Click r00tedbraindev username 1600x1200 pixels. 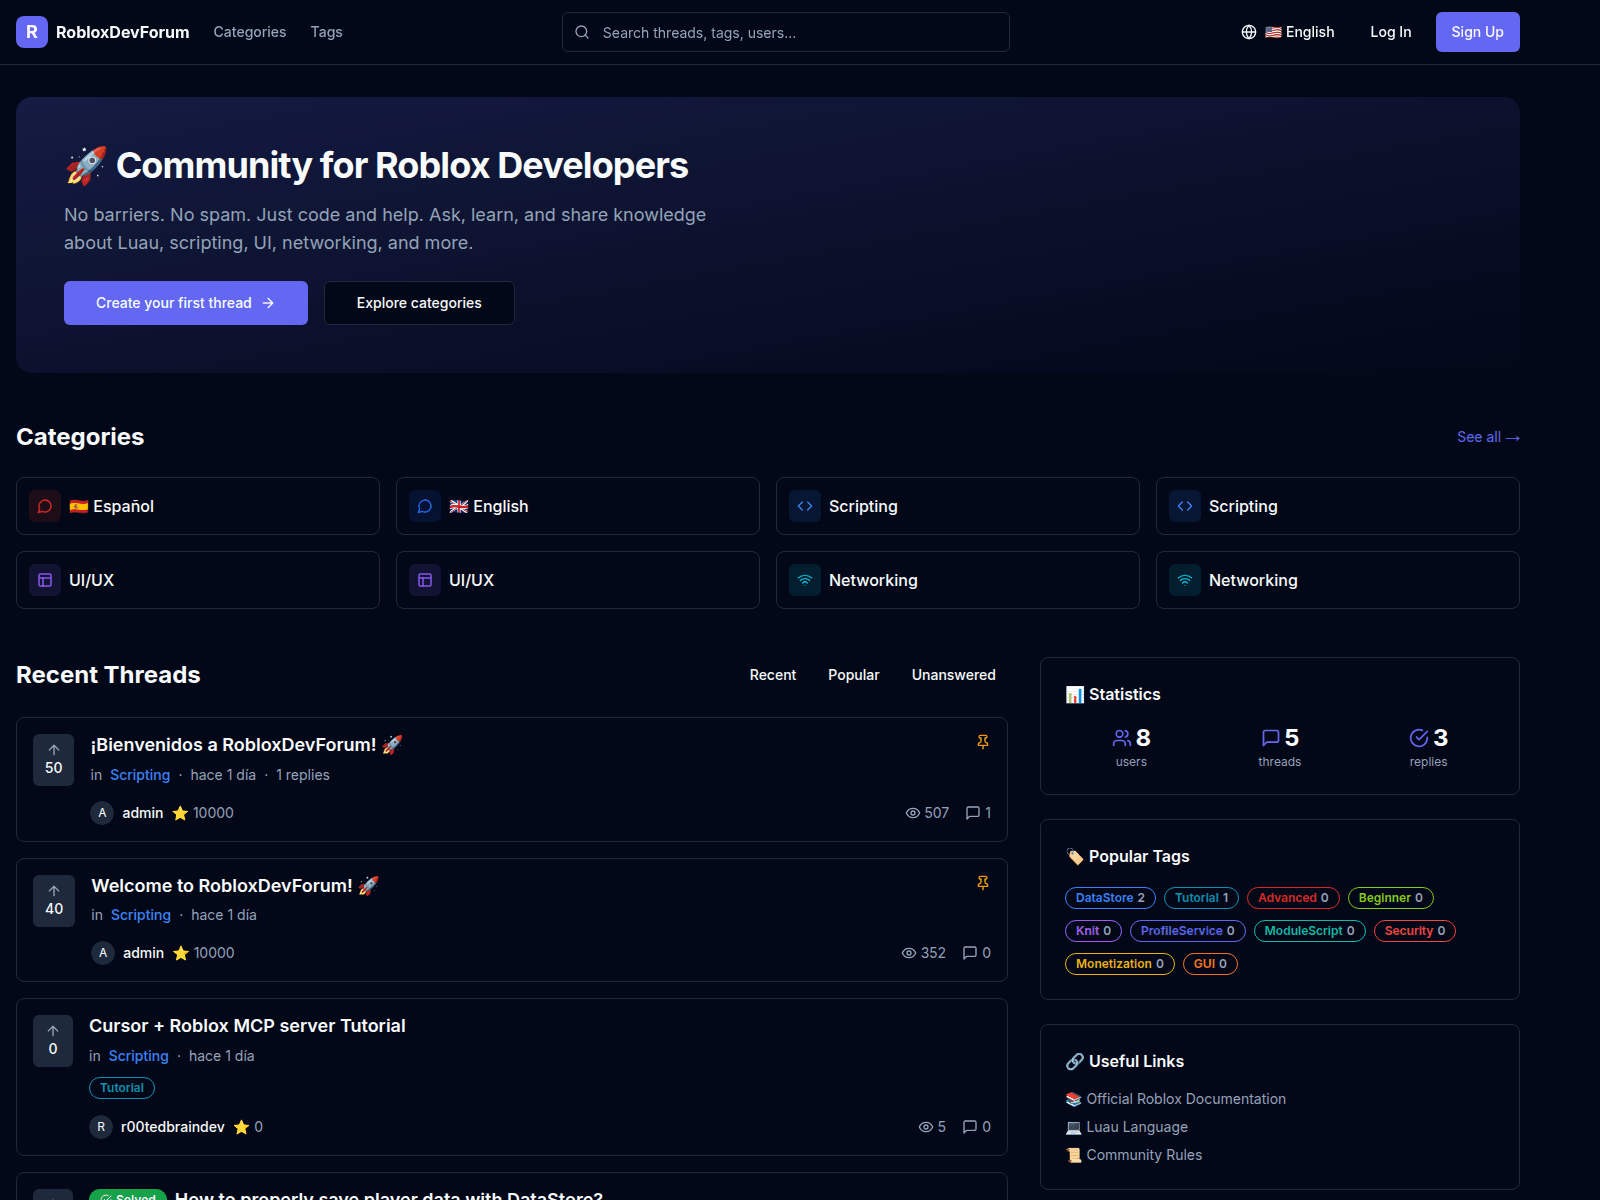[173, 1127]
